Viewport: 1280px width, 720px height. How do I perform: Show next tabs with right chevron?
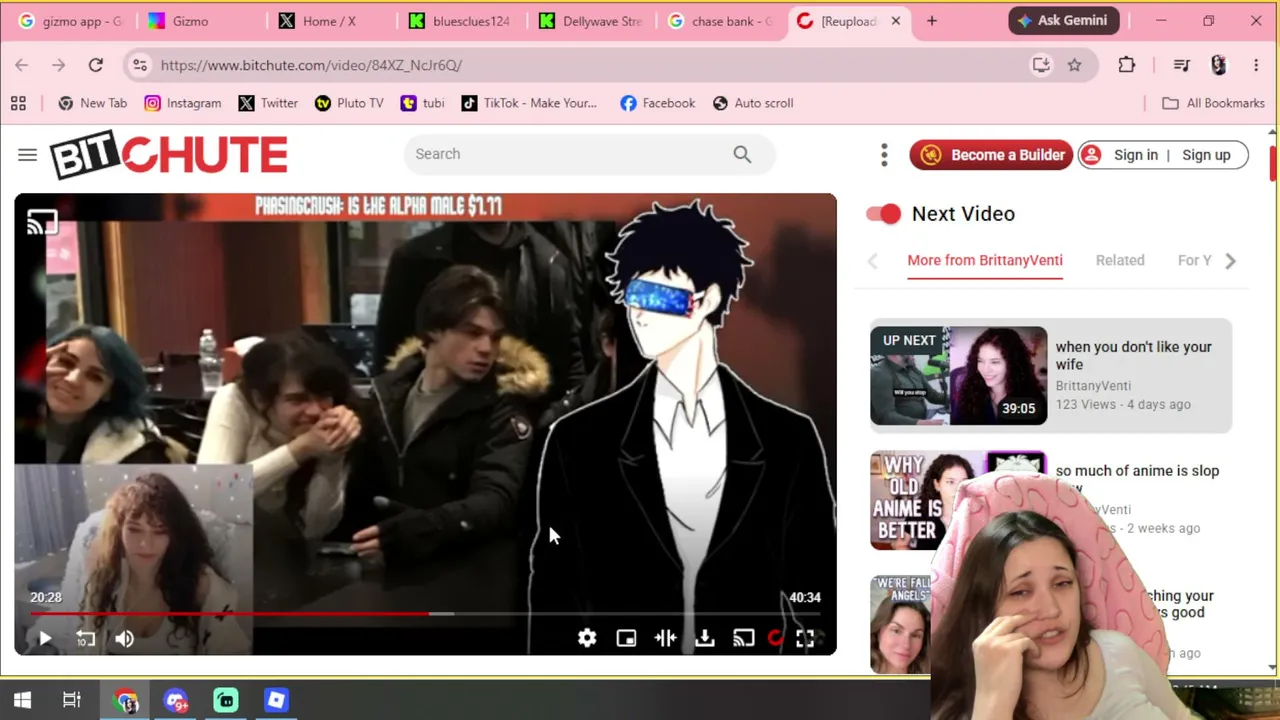tap(1231, 261)
